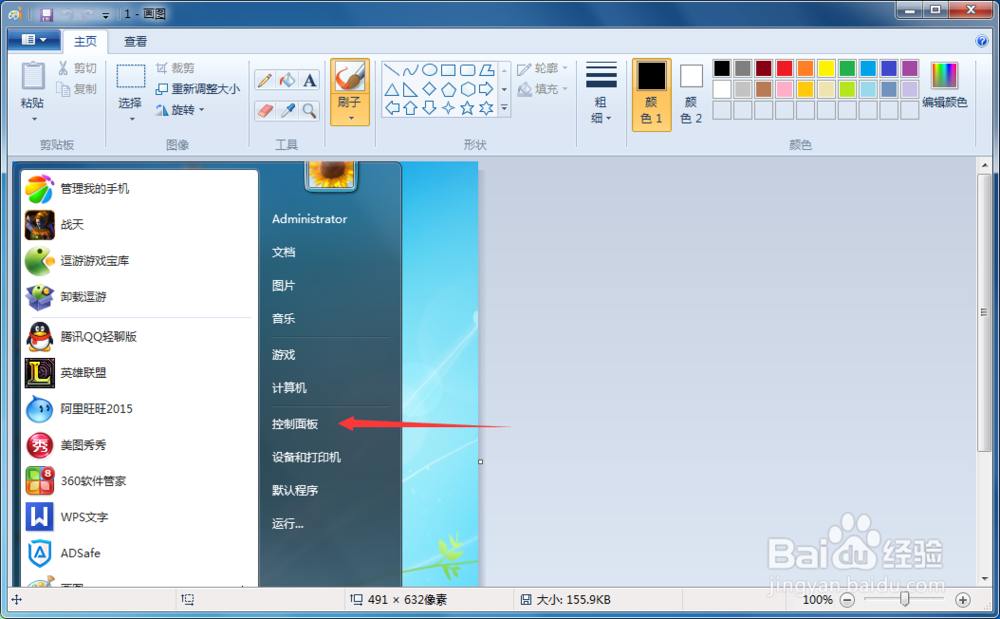
Task: Save the drawing via the quick-access floppy icon
Action: 46,14
